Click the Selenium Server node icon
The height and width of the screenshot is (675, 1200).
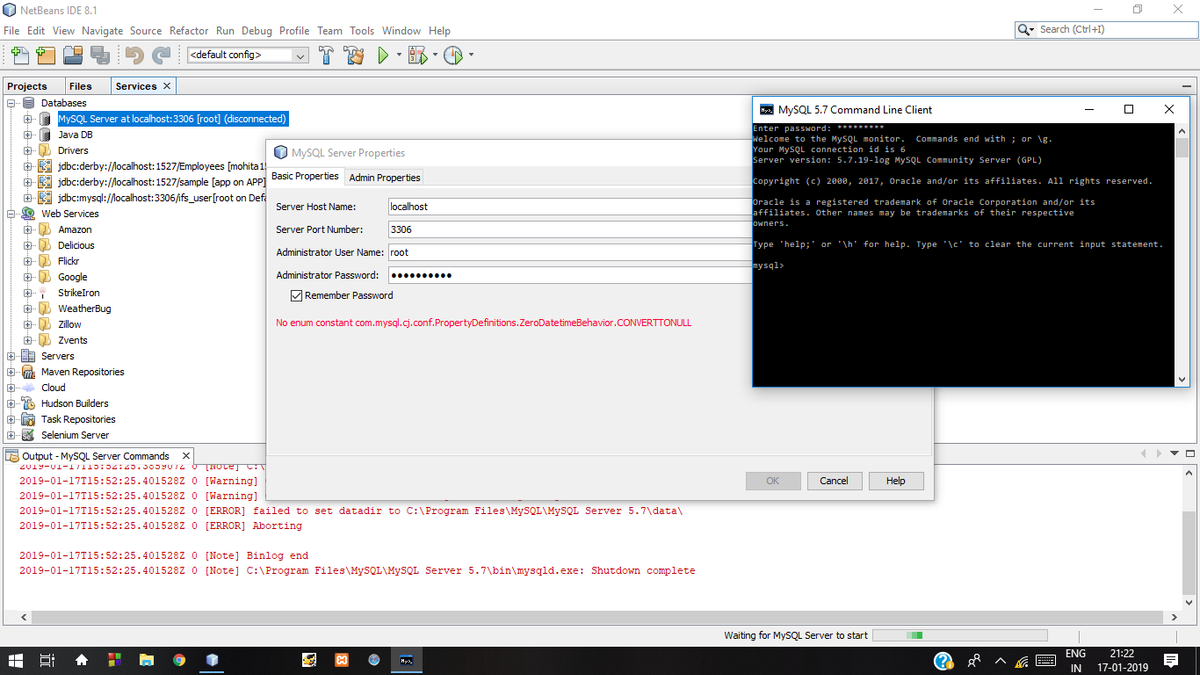(29, 435)
